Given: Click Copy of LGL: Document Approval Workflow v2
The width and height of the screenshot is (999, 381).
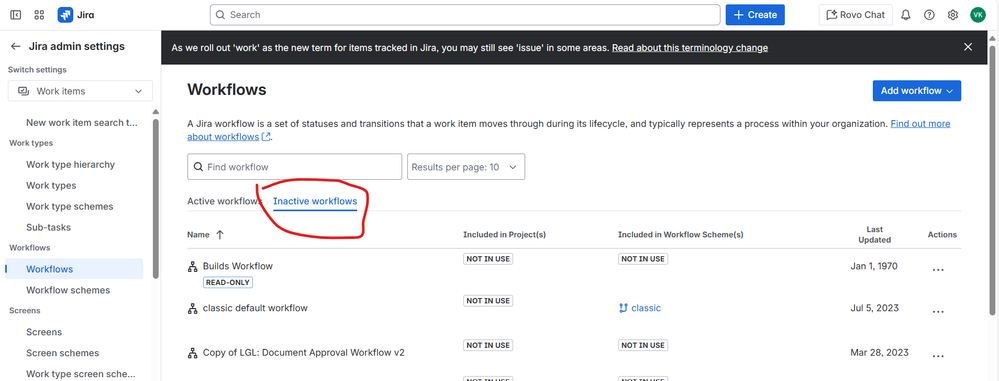Looking at the screenshot, I should coord(304,353).
